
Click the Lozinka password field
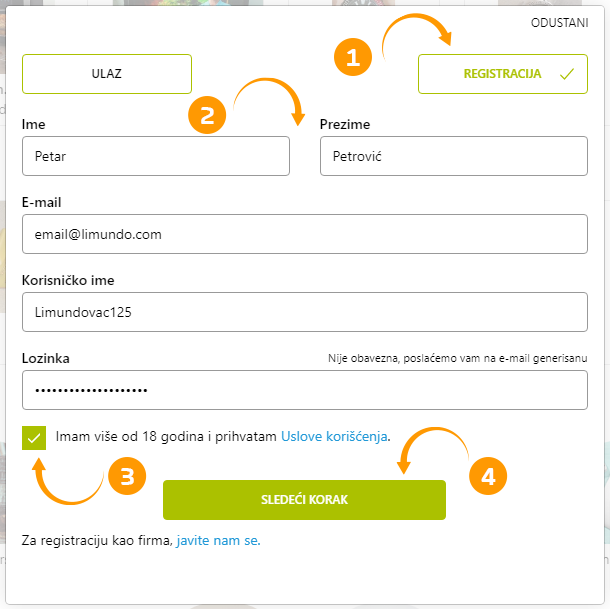(305, 390)
